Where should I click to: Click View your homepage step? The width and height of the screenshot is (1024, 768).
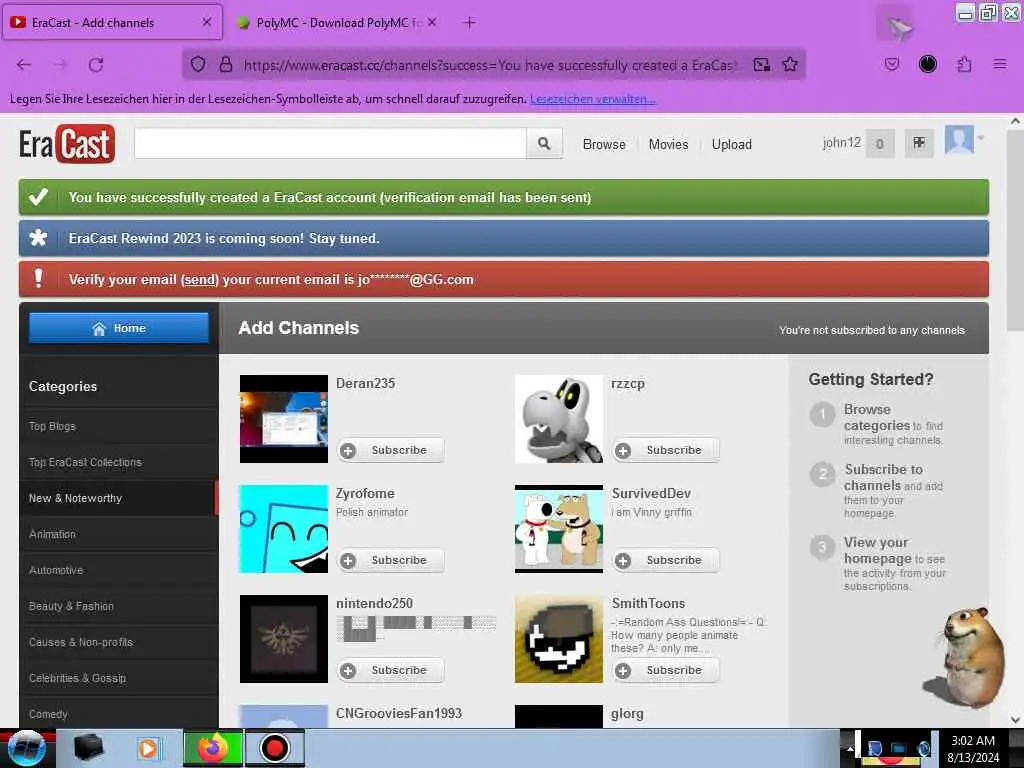point(878,551)
